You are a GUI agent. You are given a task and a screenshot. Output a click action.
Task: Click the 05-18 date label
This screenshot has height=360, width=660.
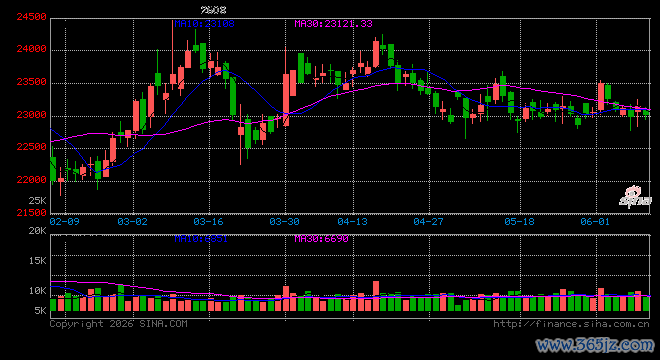519,222
